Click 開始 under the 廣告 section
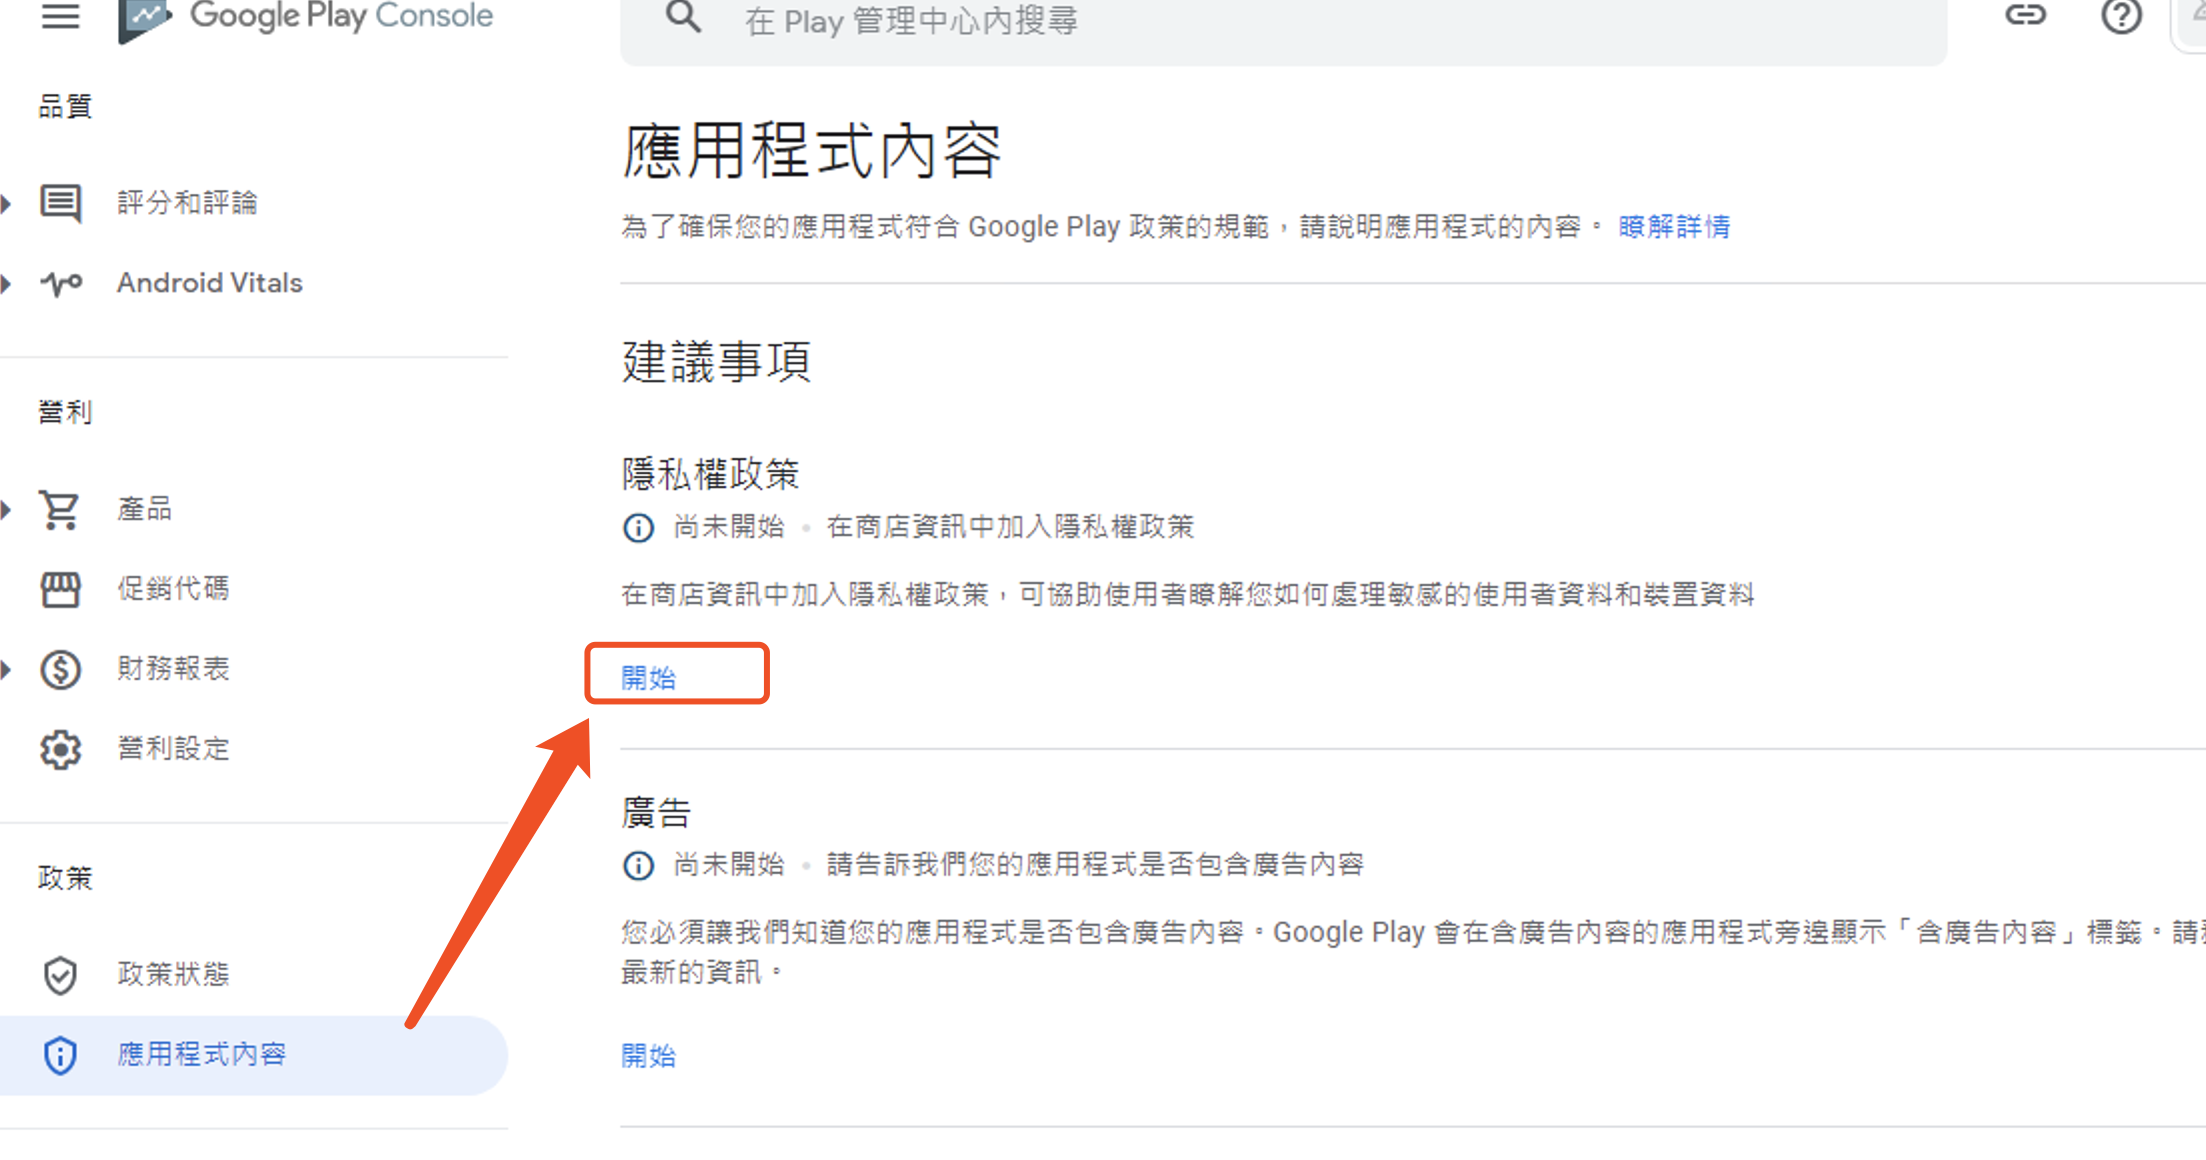Screen dimensions: 2206x1160 (x=648, y=1056)
